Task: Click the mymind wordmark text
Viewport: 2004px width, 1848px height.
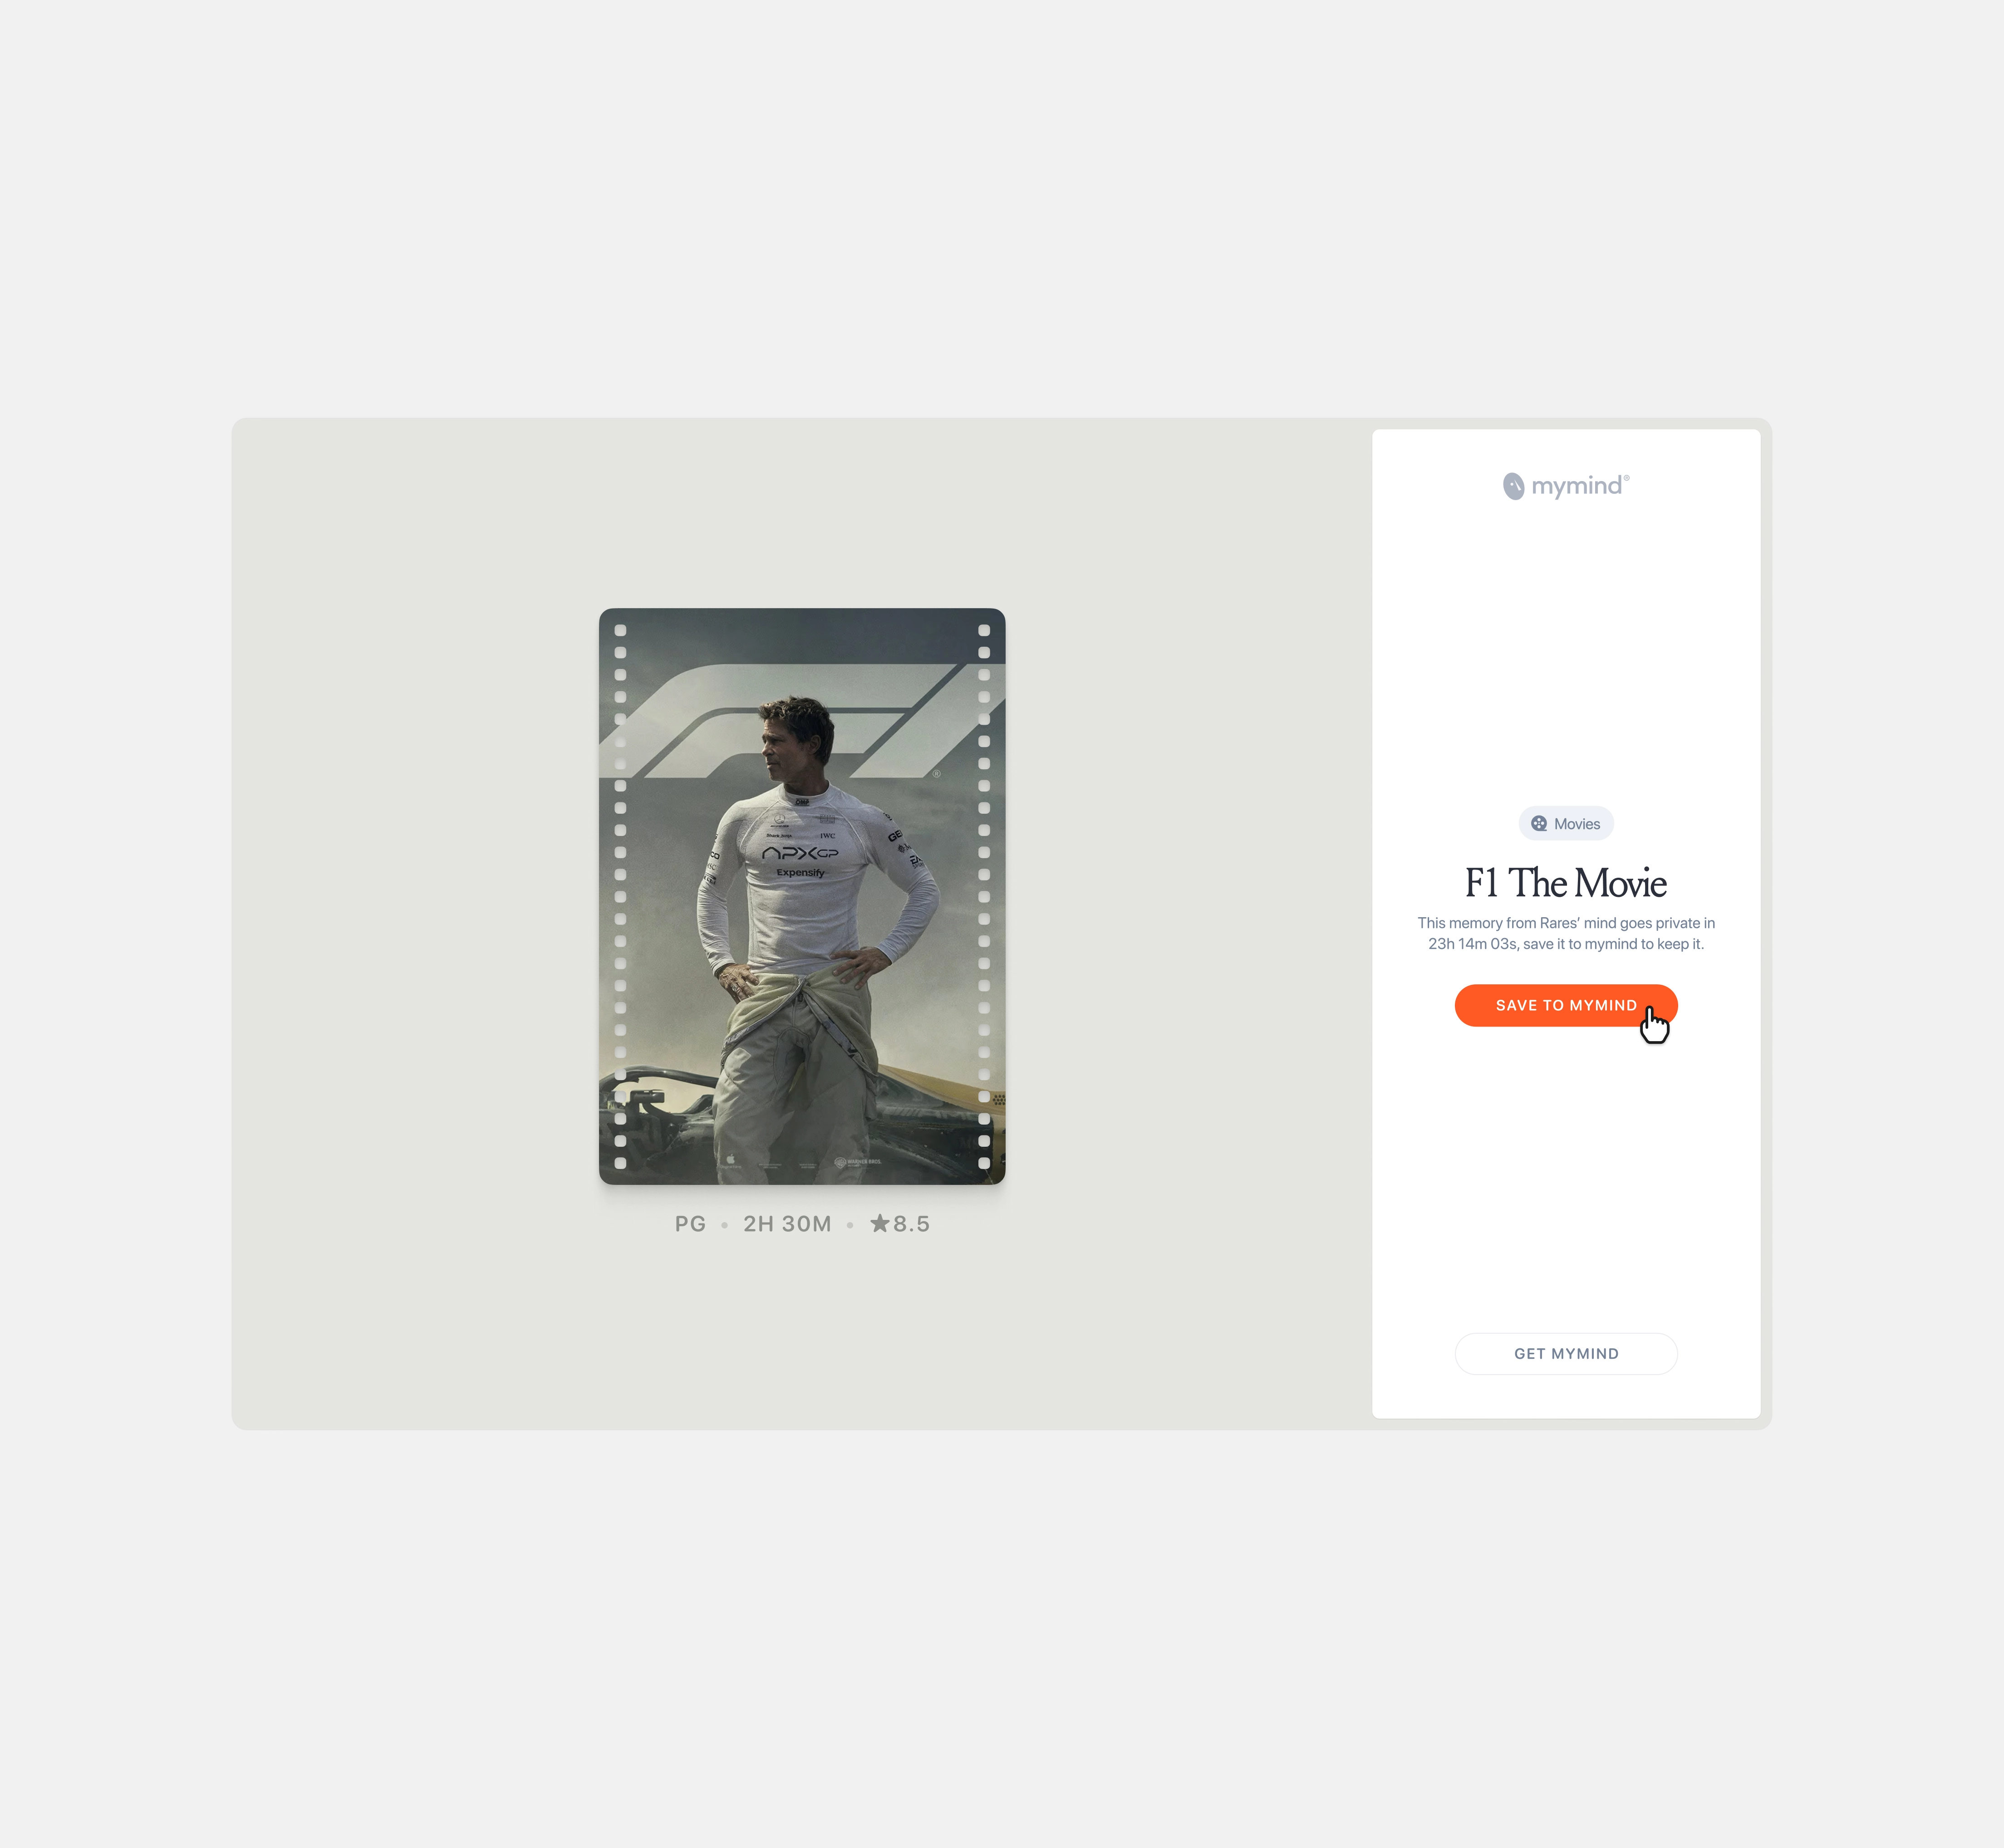Action: click(x=1576, y=487)
